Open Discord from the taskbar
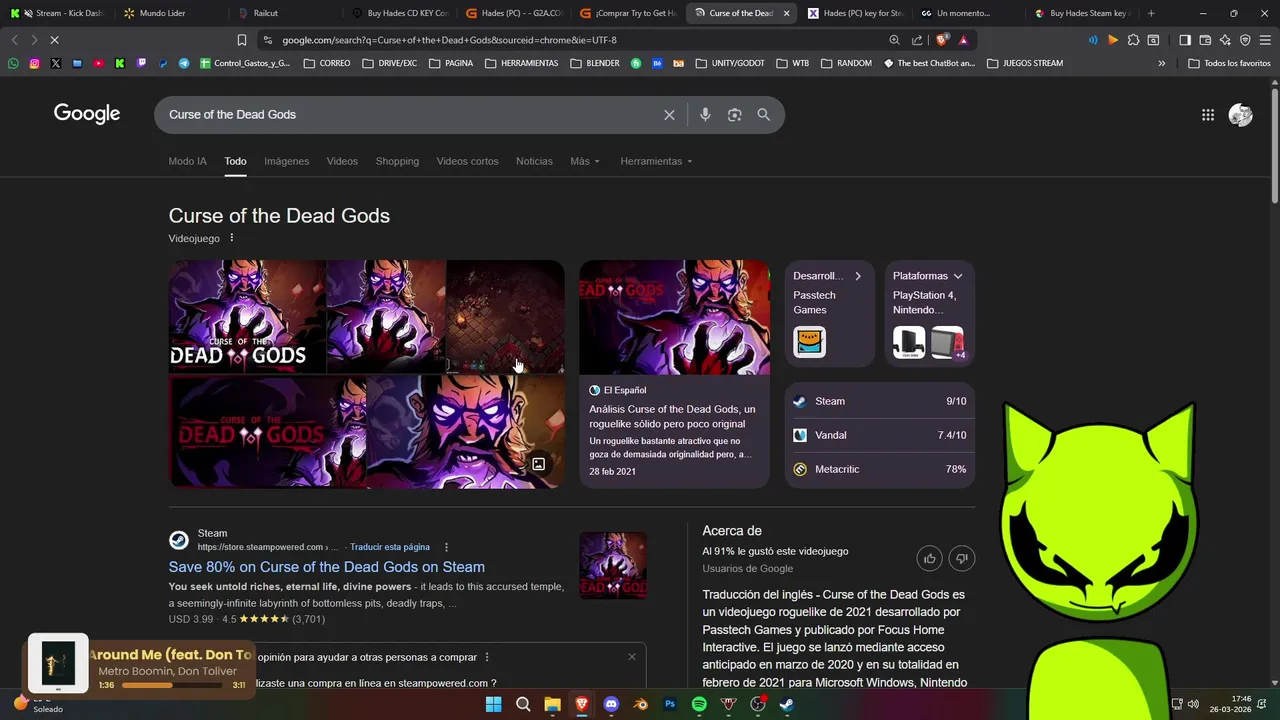The width and height of the screenshot is (1280, 720). (x=611, y=704)
